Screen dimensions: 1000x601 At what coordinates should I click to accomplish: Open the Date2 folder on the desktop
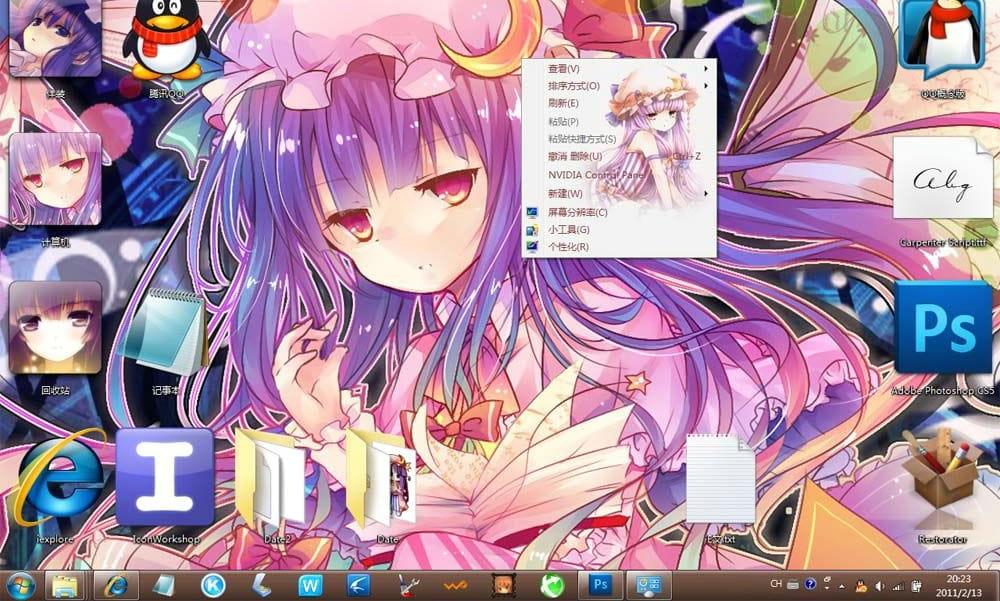[x=273, y=480]
